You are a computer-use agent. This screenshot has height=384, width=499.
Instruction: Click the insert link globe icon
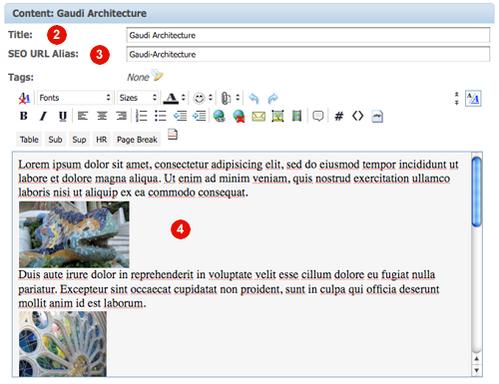coord(219,116)
